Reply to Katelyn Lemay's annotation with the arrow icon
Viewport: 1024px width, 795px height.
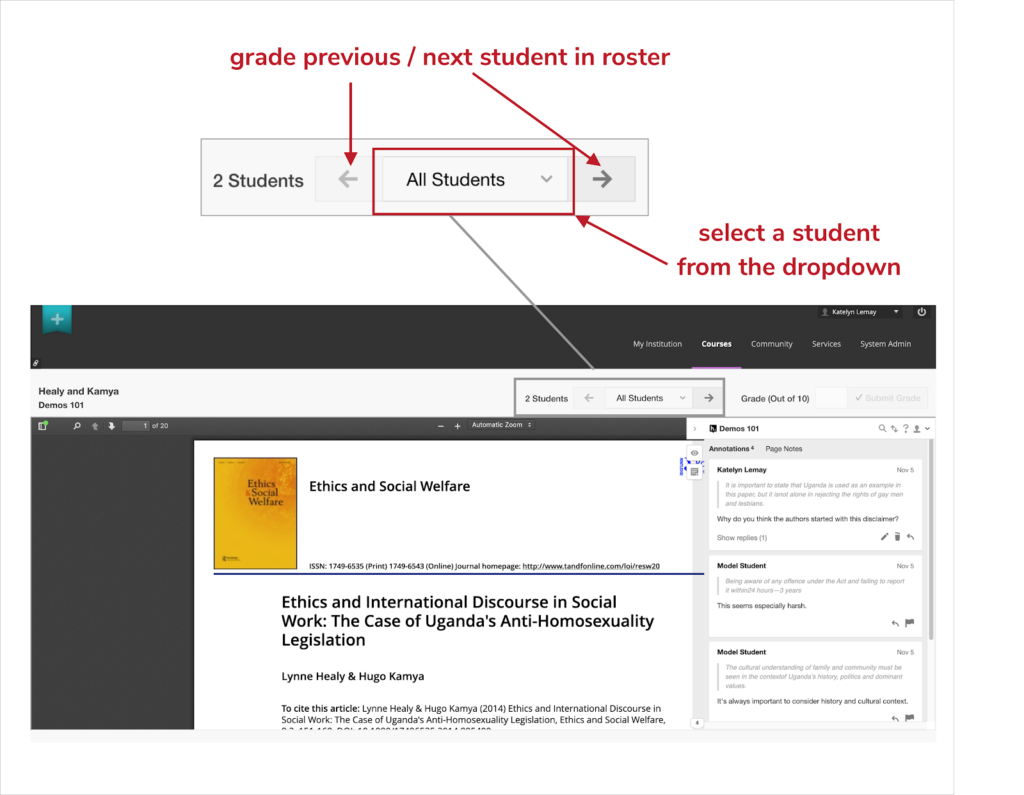pyautogui.click(x=910, y=536)
